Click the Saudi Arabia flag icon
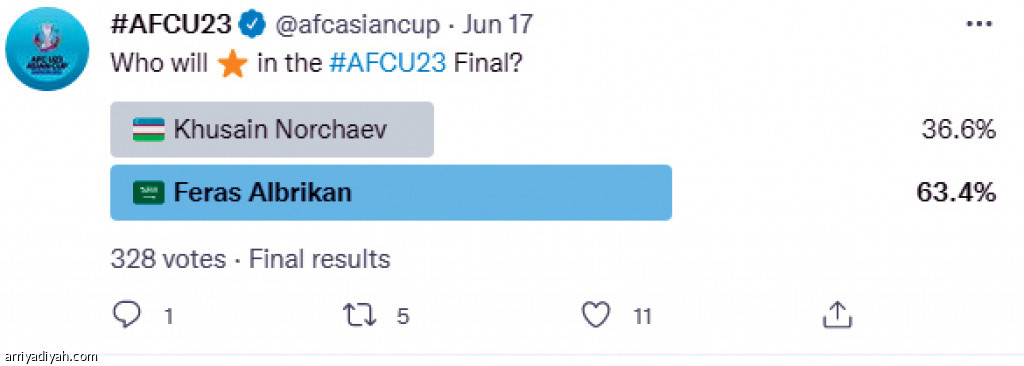1024x366 pixels. tap(149, 193)
